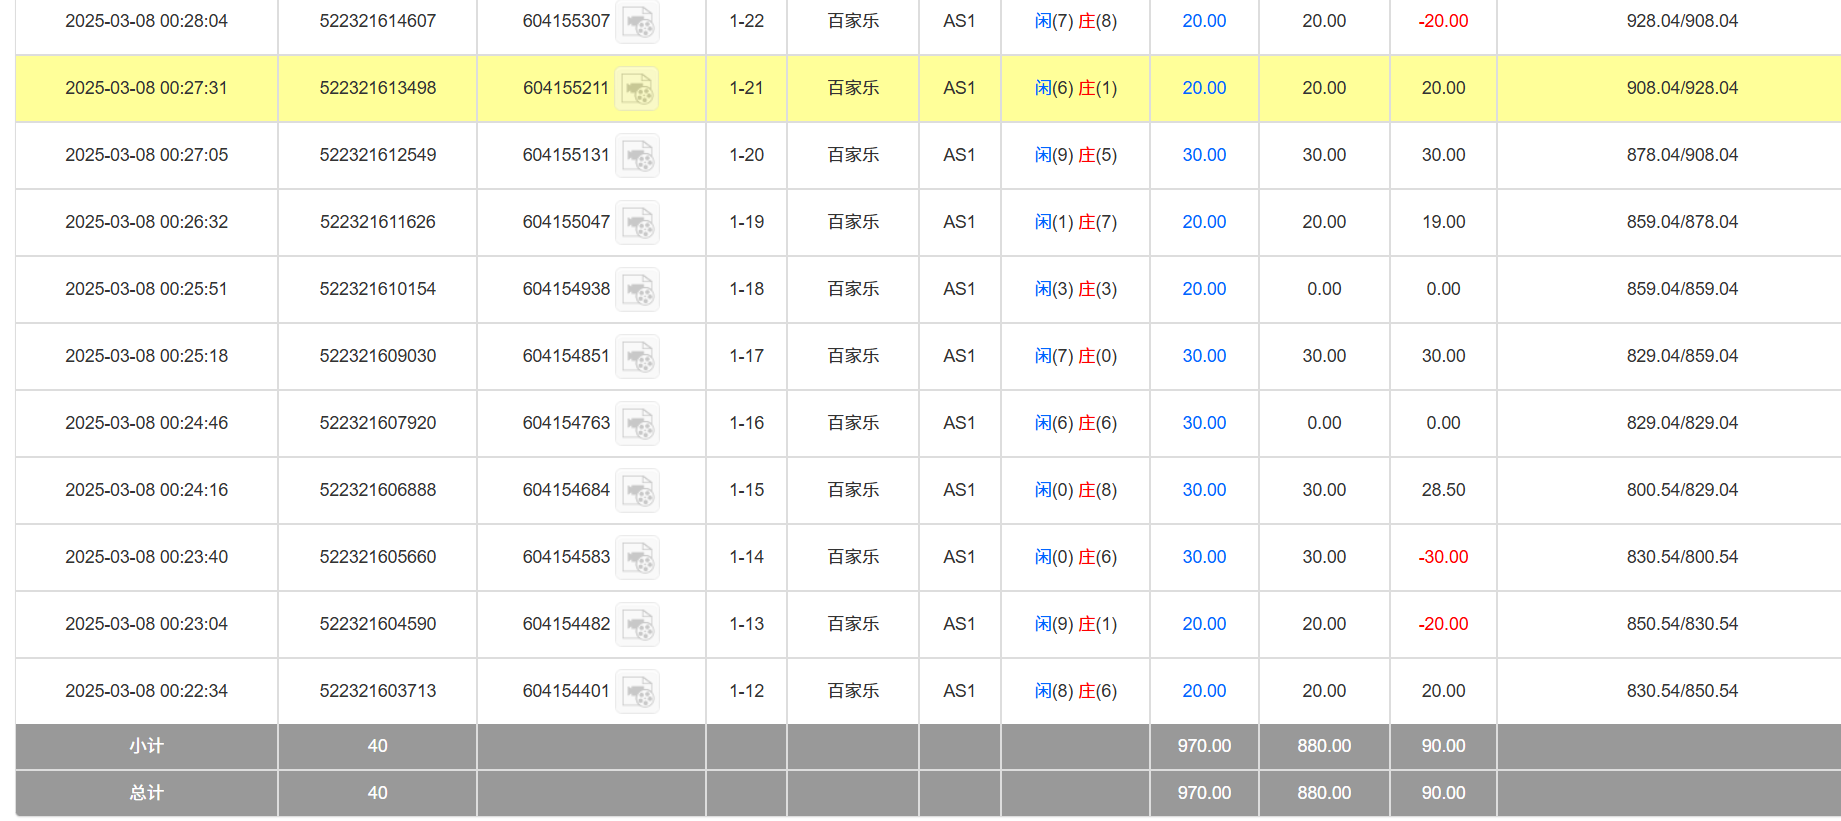Open video icon for round 604154583
1841x821 pixels.
[x=637, y=558]
